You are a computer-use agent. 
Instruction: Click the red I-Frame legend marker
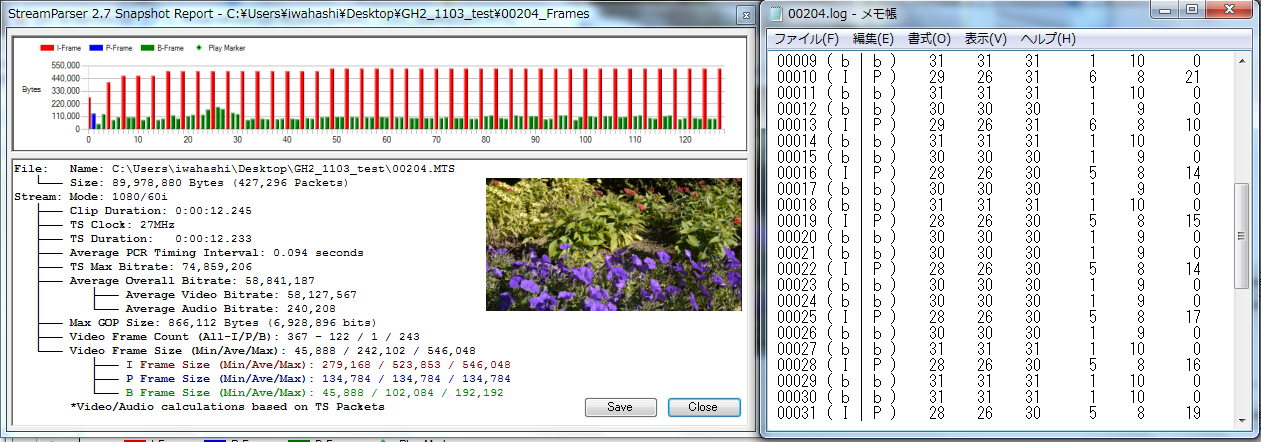click(47, 47)
